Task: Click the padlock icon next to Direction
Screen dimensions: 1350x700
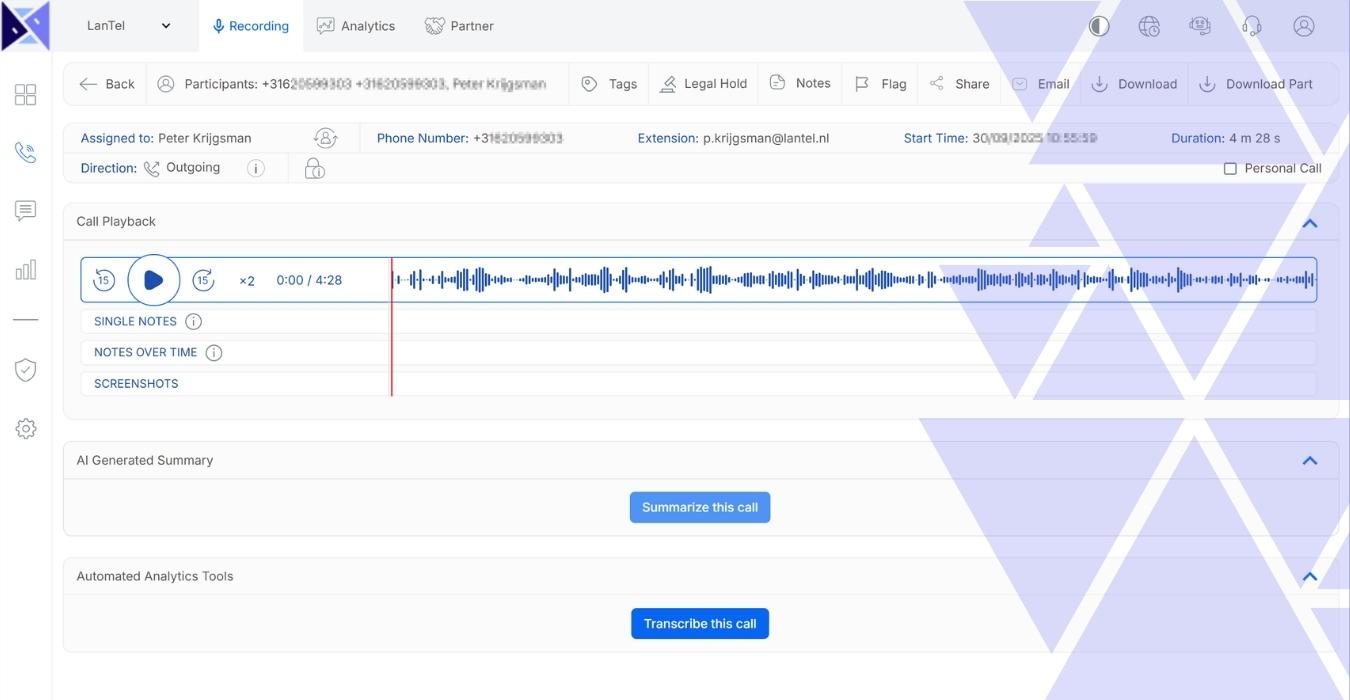Action: pyautogui.click(x=315, y=168)
